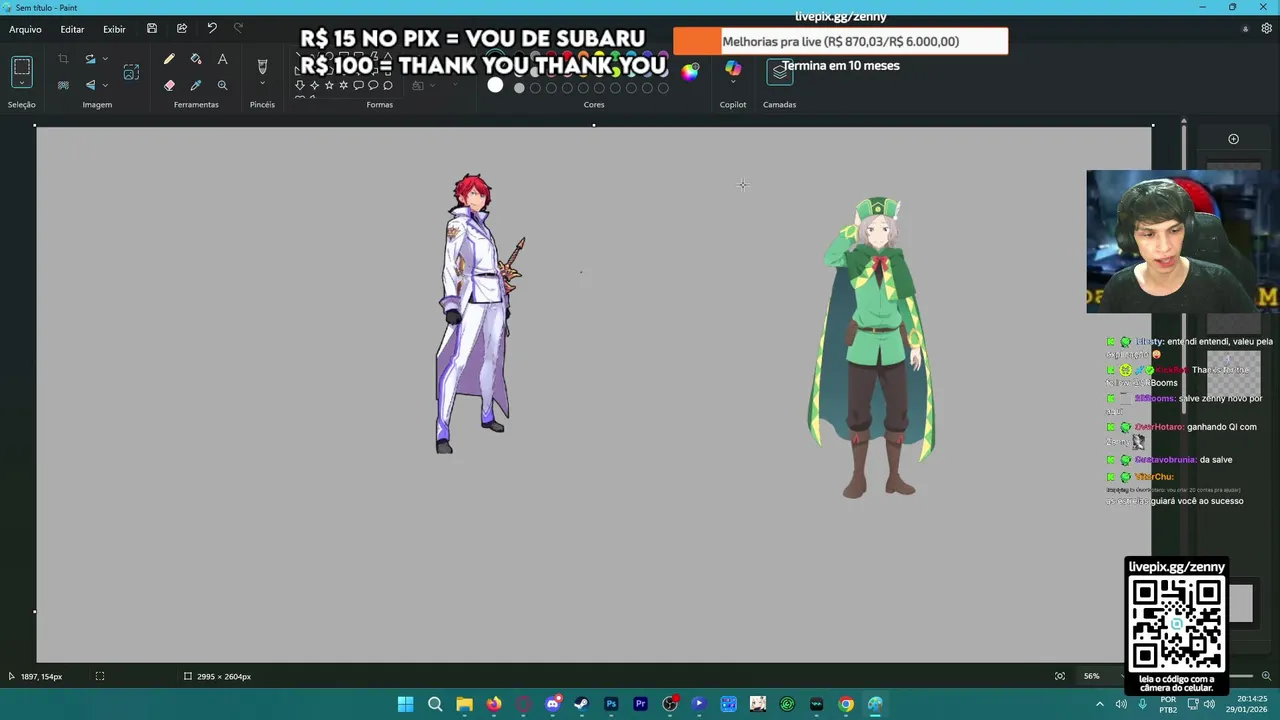Click the Rotate image icon

[90, 60]
